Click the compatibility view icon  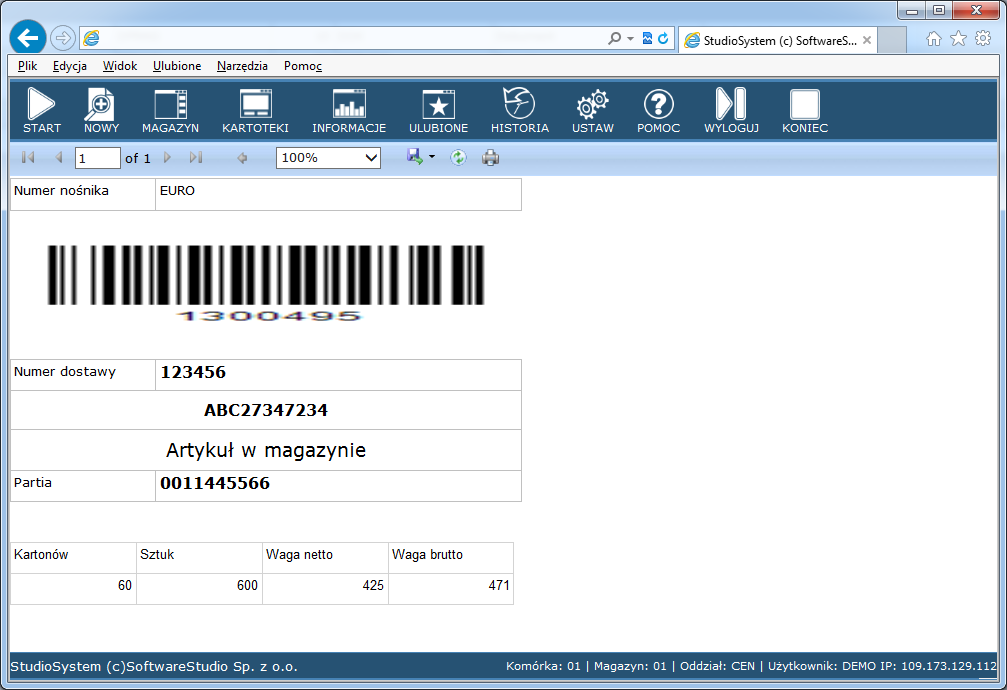tap(647, 39)
